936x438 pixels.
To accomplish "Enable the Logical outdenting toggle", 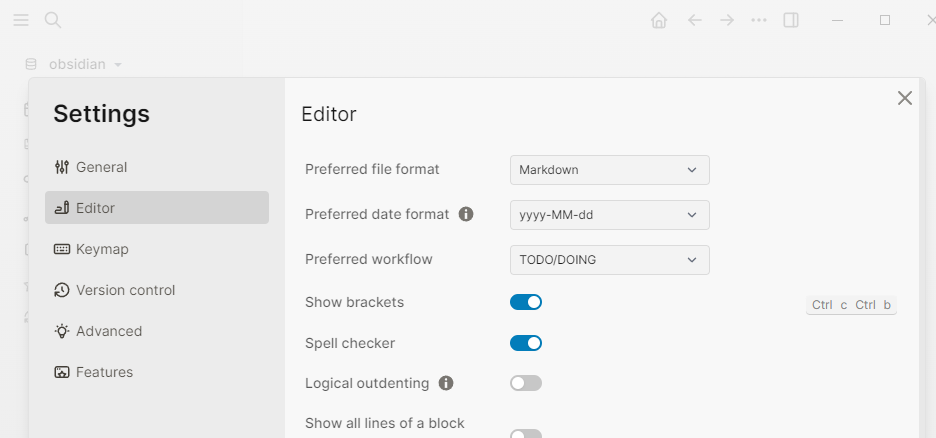I will [x=526, y=383].
